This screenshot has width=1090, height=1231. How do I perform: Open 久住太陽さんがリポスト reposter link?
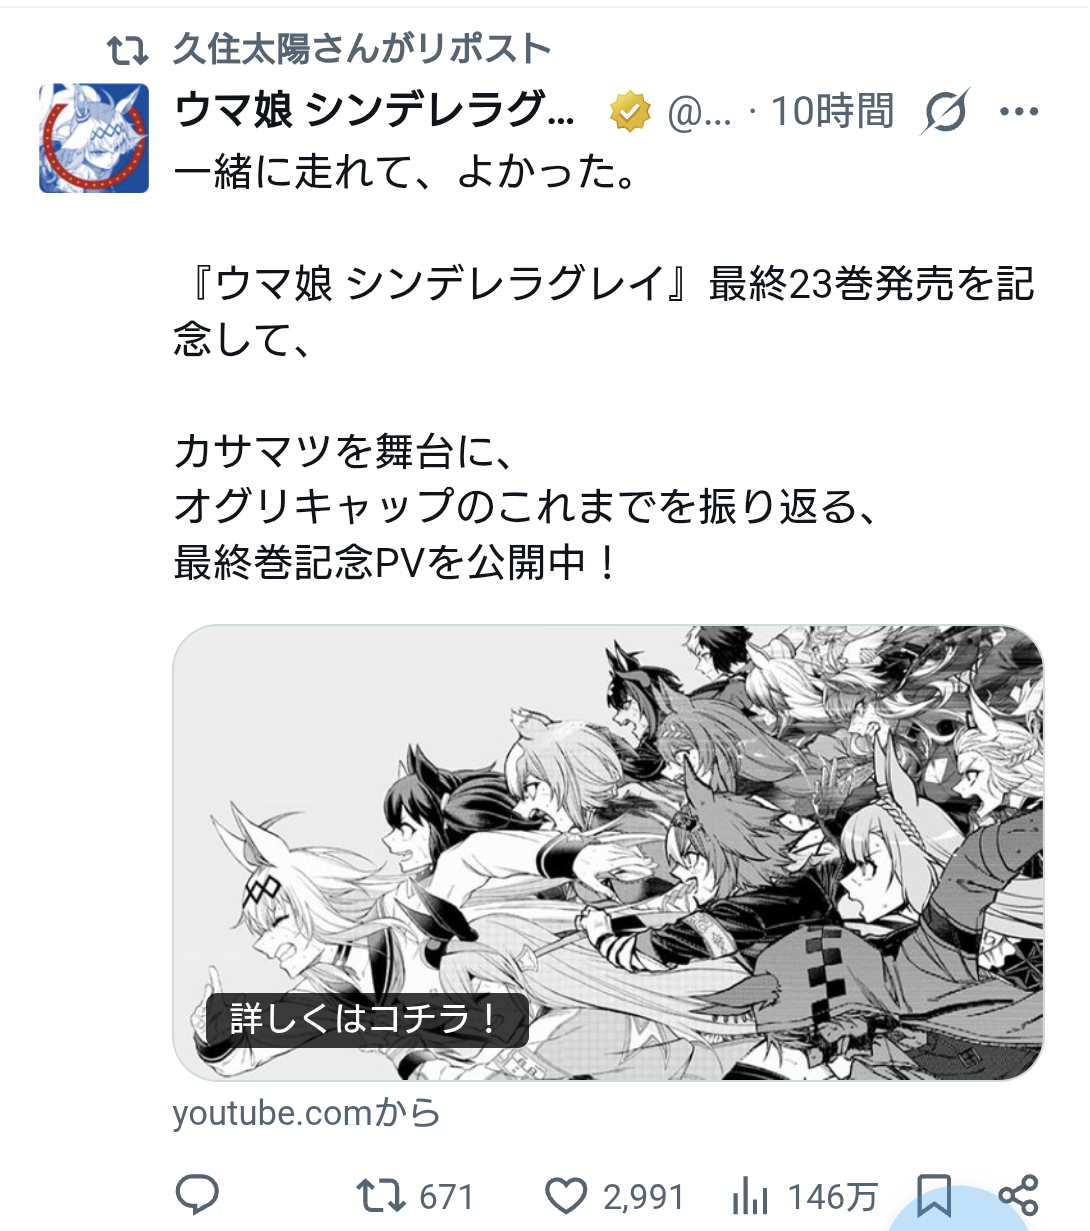(362, 48)
